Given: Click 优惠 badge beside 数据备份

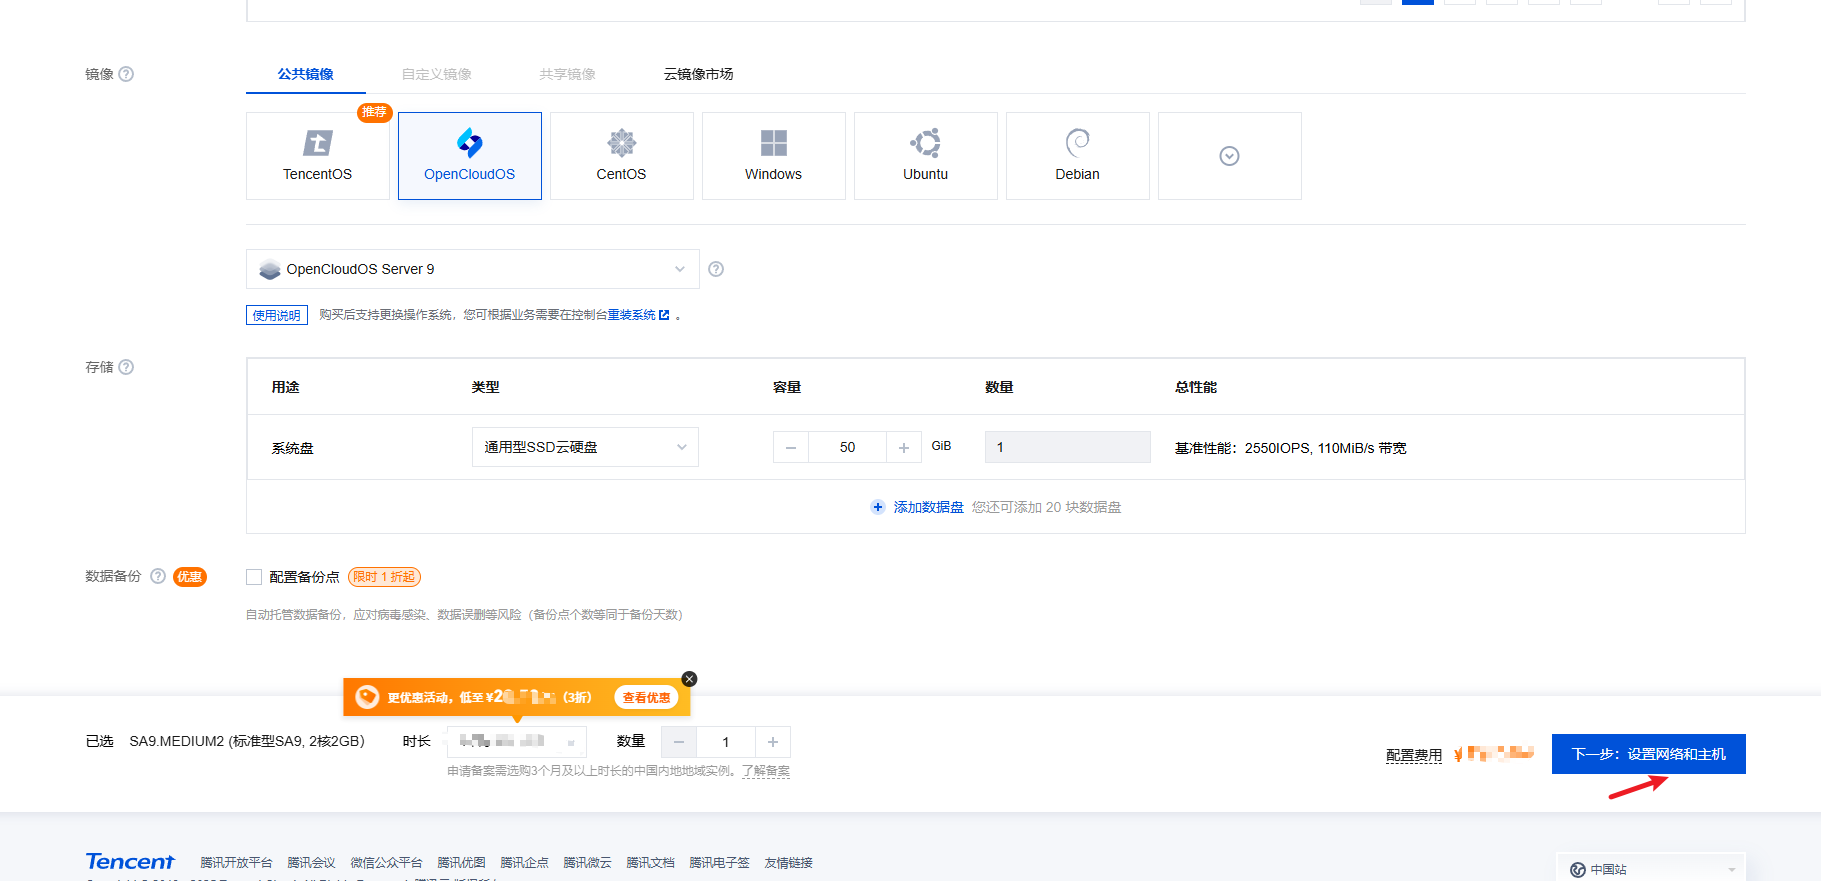Looking at the screenshot, I should tap(190, 576).
